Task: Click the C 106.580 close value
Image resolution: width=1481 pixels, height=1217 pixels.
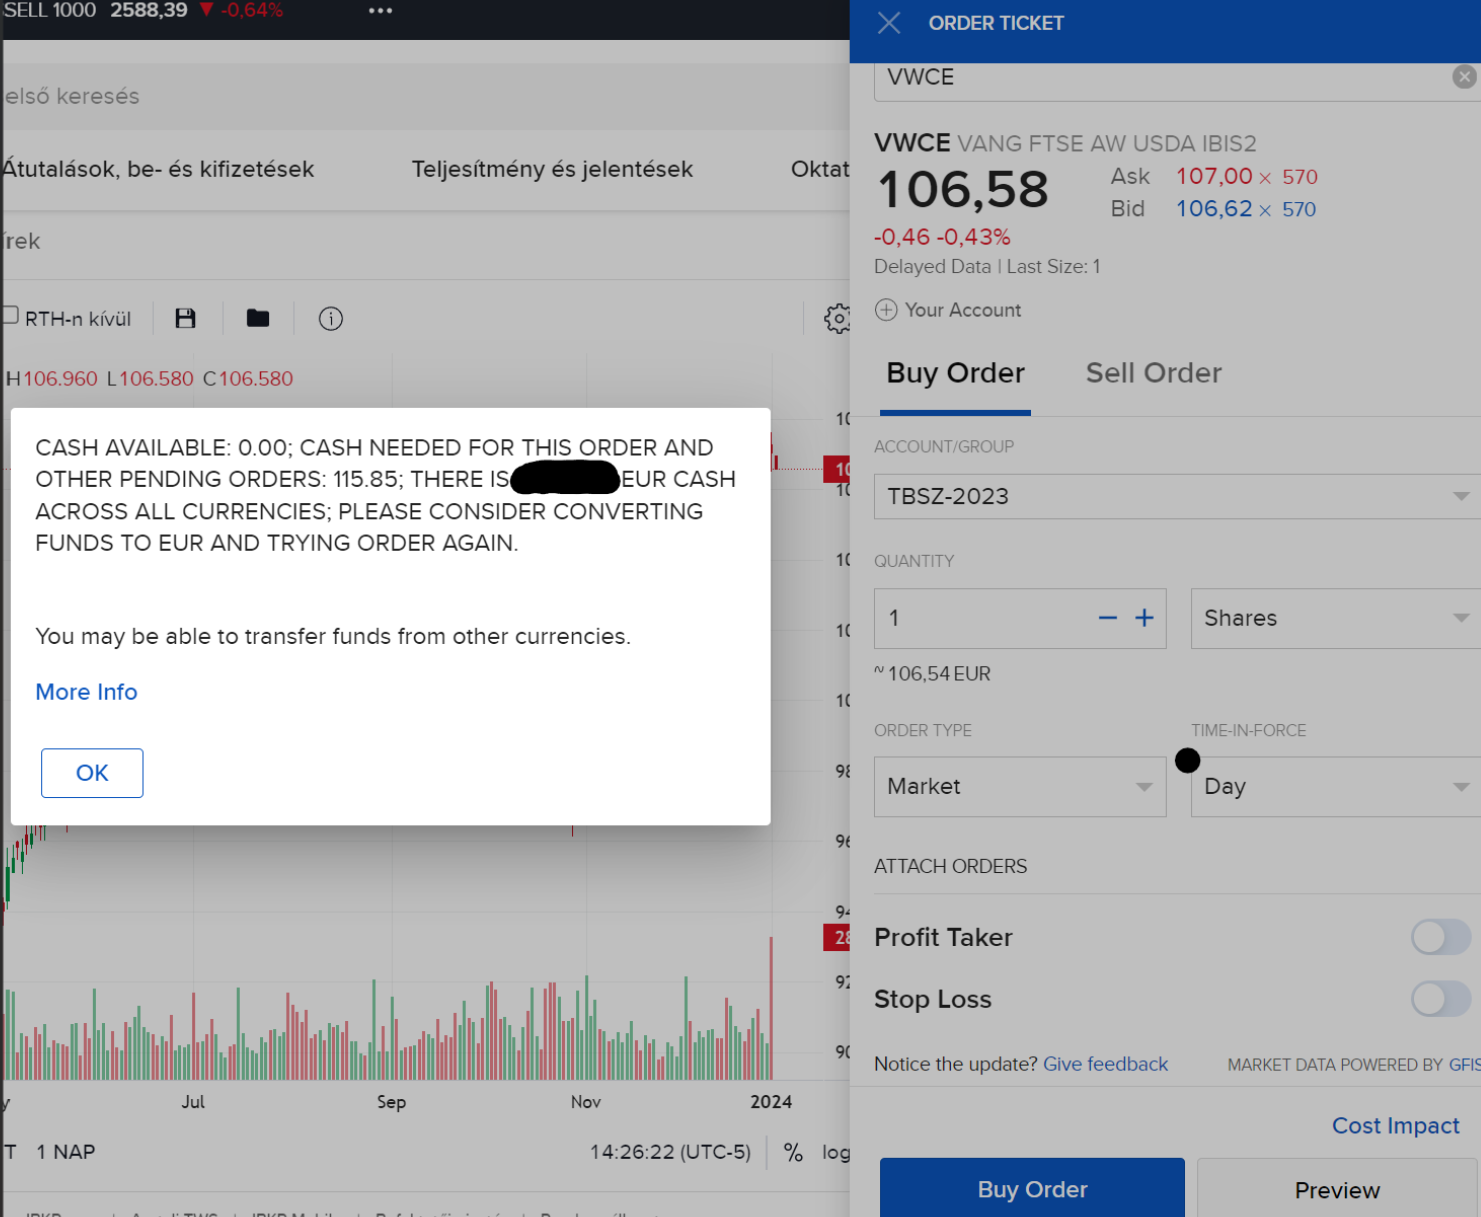Action: click(x=248, y=379)
